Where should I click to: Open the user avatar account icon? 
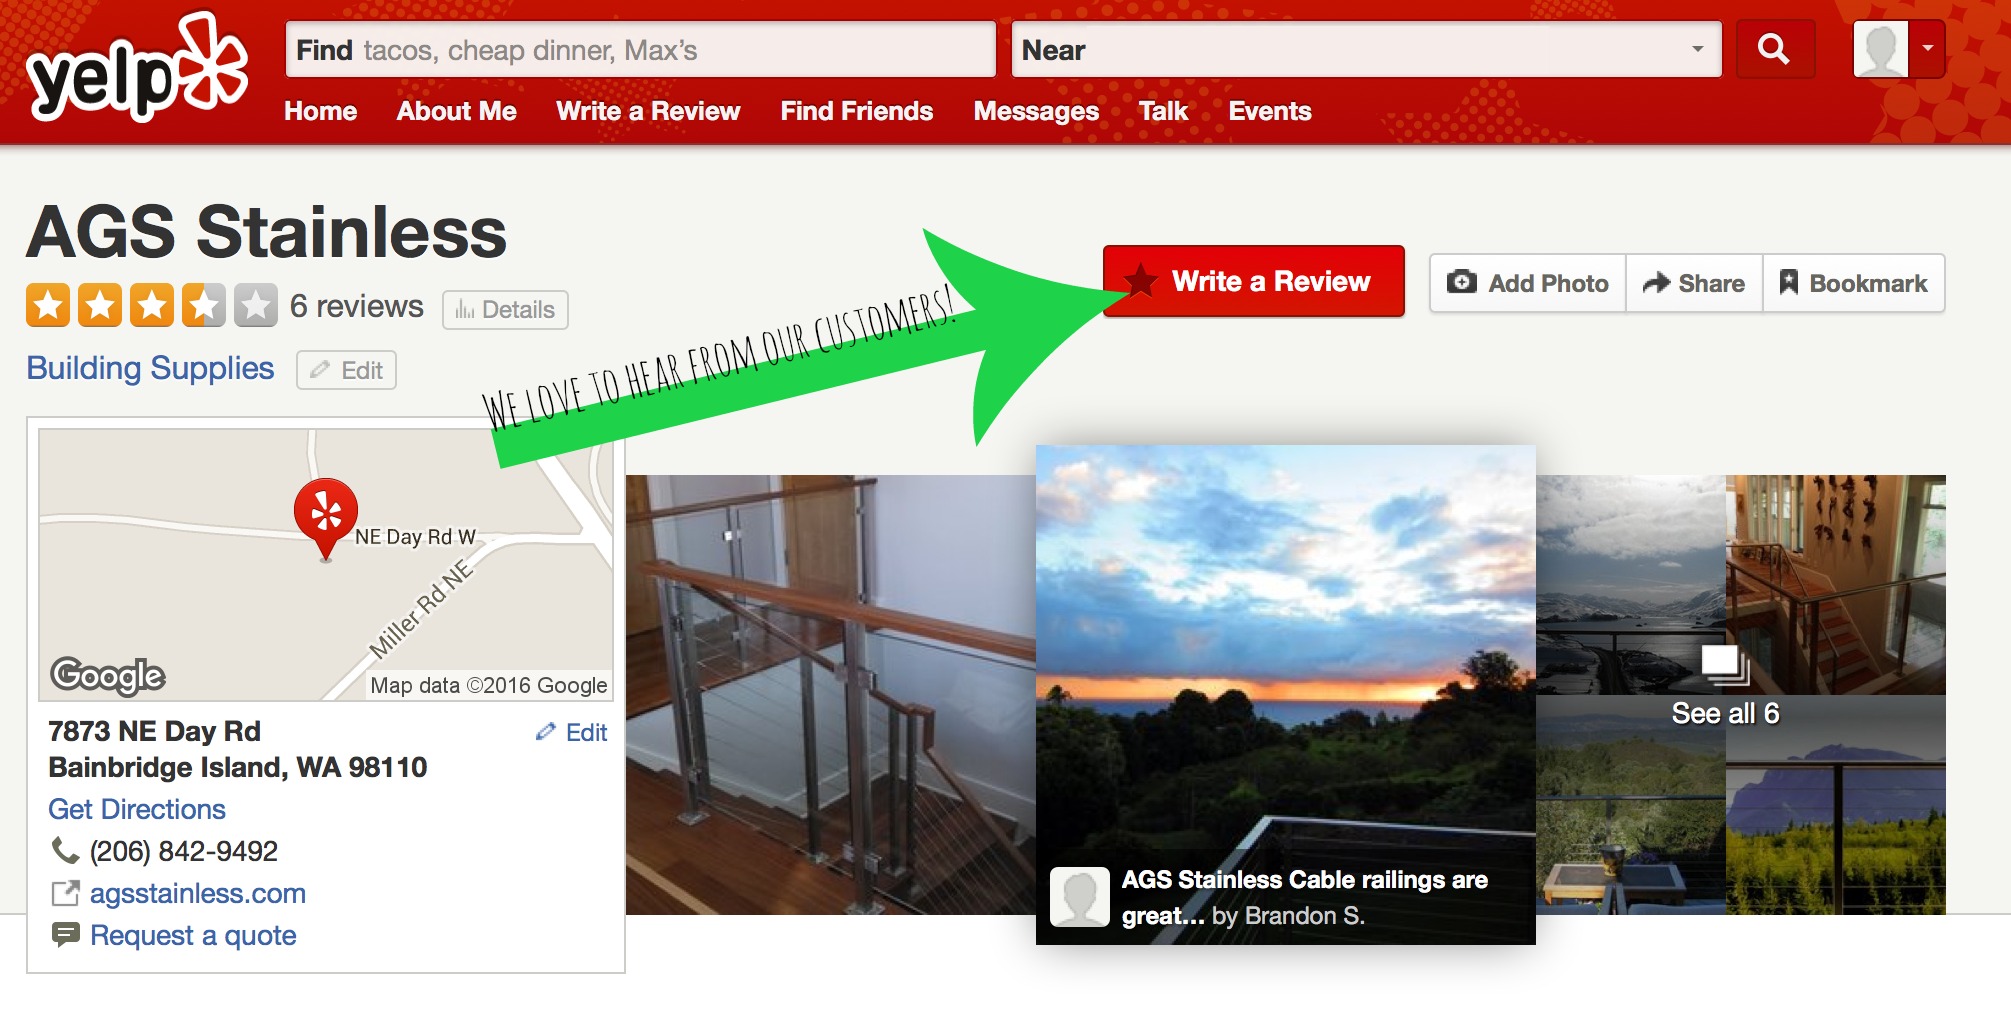(x=1881, y=49)
